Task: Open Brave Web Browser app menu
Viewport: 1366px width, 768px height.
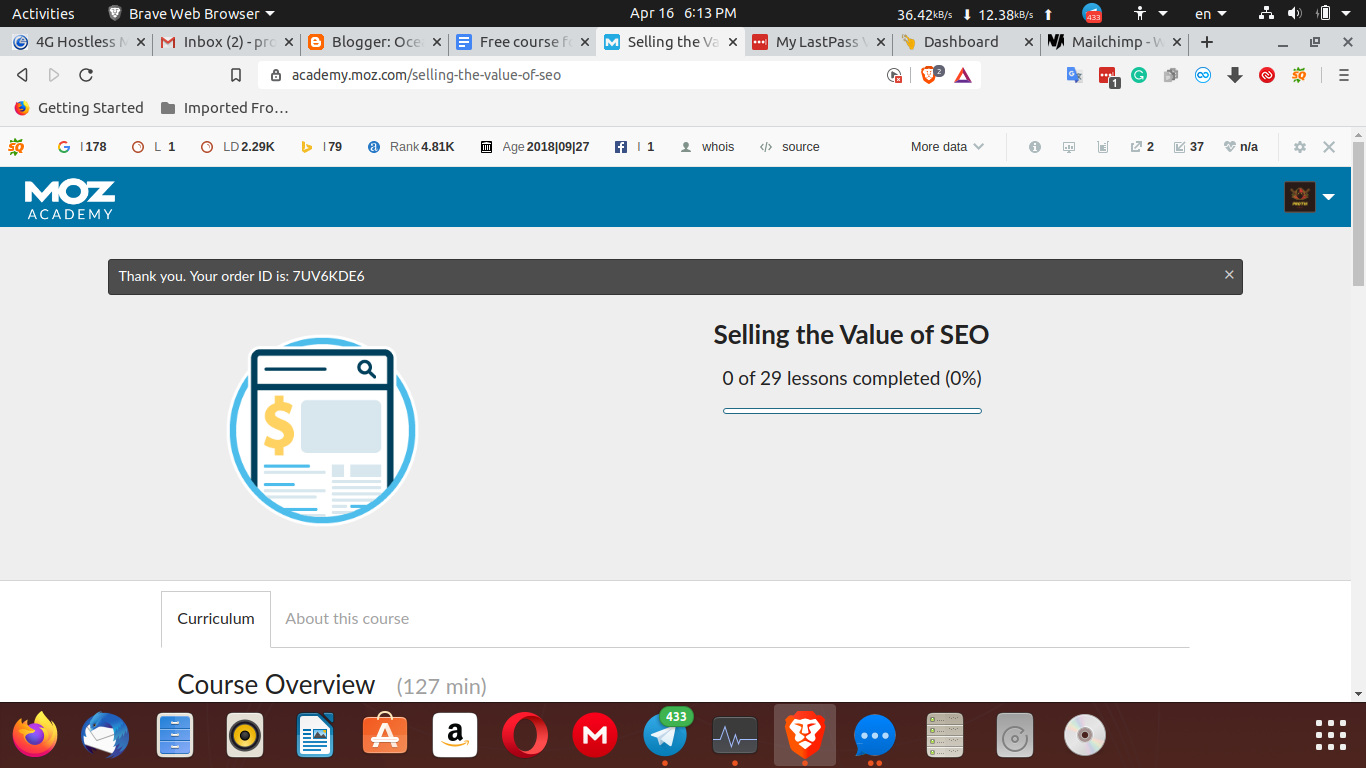Action: pyautogui.click(x=190, y=14)
